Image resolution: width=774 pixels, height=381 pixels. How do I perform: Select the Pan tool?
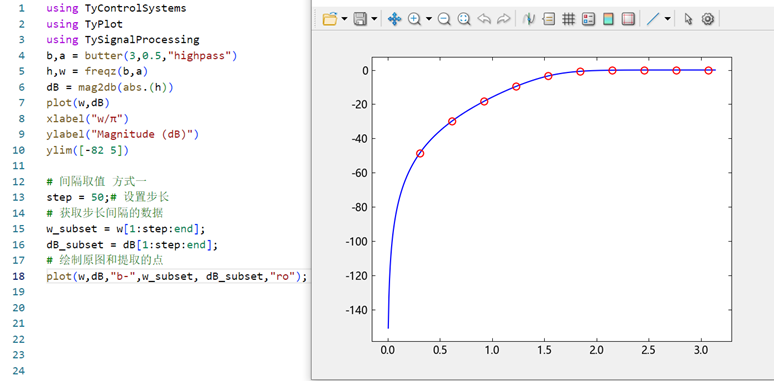coord(394,19)
